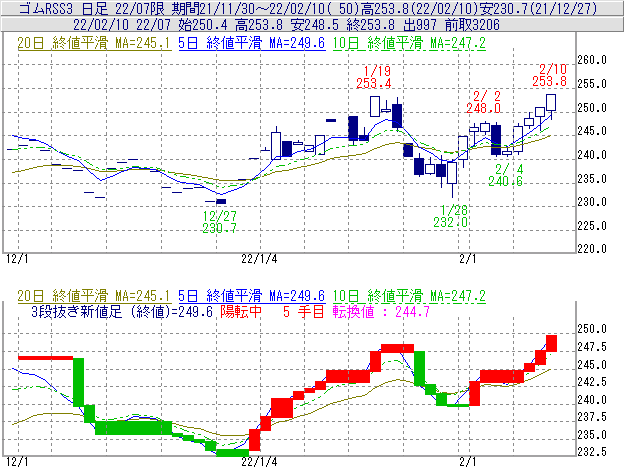Click the 2/10 253.8 high annotation
The height and width of the screenshot is (475, 624).
point(550,75)
